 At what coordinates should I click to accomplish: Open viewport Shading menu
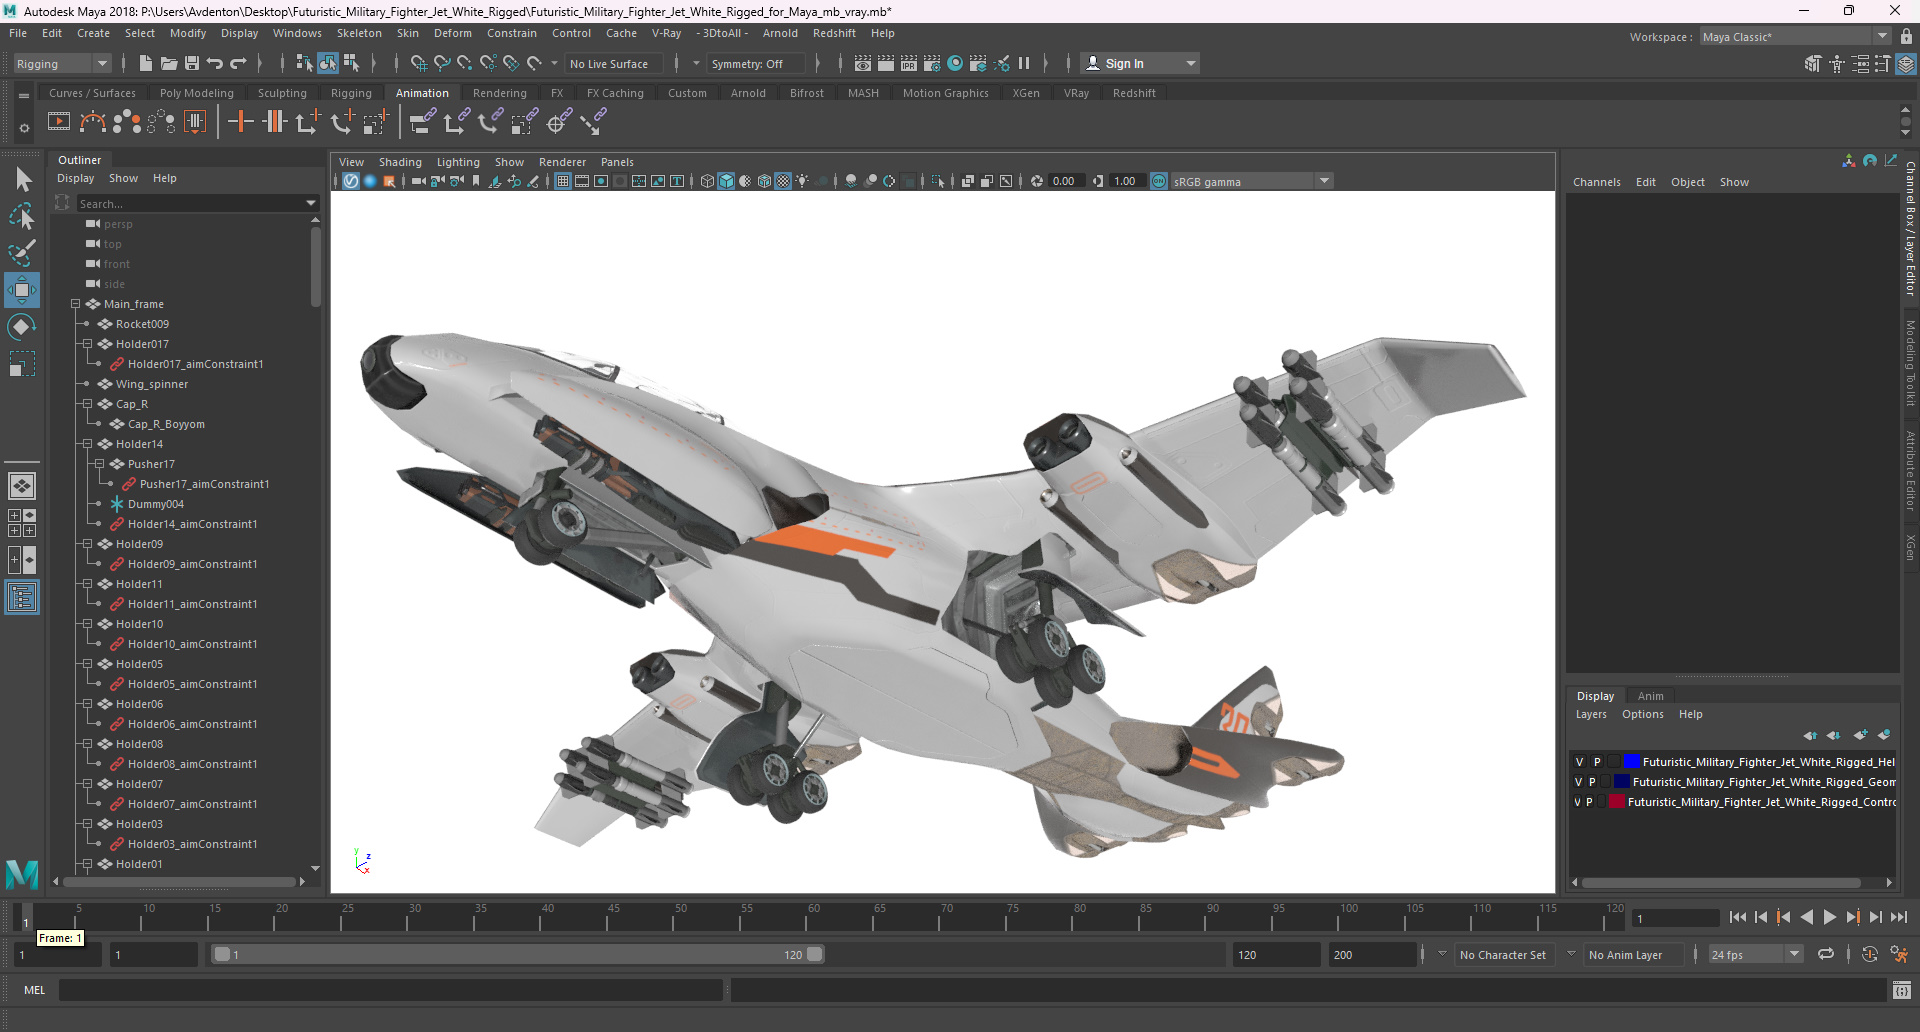click(400, 162)
